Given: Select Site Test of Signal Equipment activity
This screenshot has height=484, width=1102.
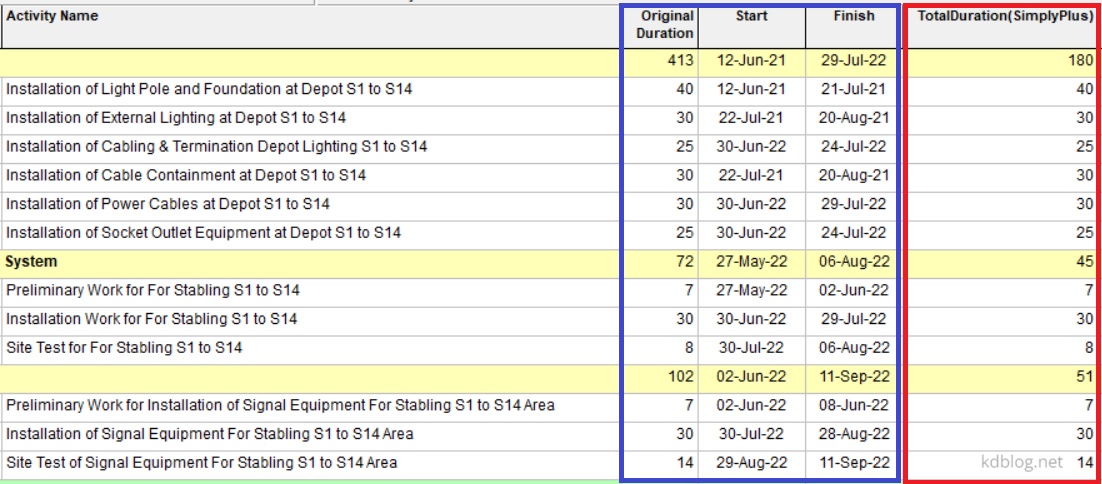Looking at the screenshot, I should point(201,463).
